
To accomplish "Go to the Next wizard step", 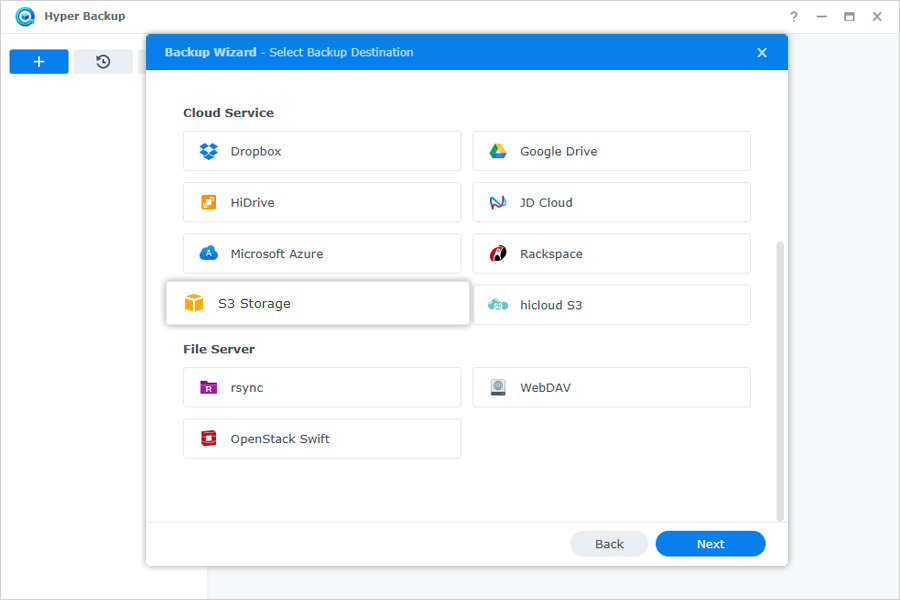I will [x=711, y=544].
